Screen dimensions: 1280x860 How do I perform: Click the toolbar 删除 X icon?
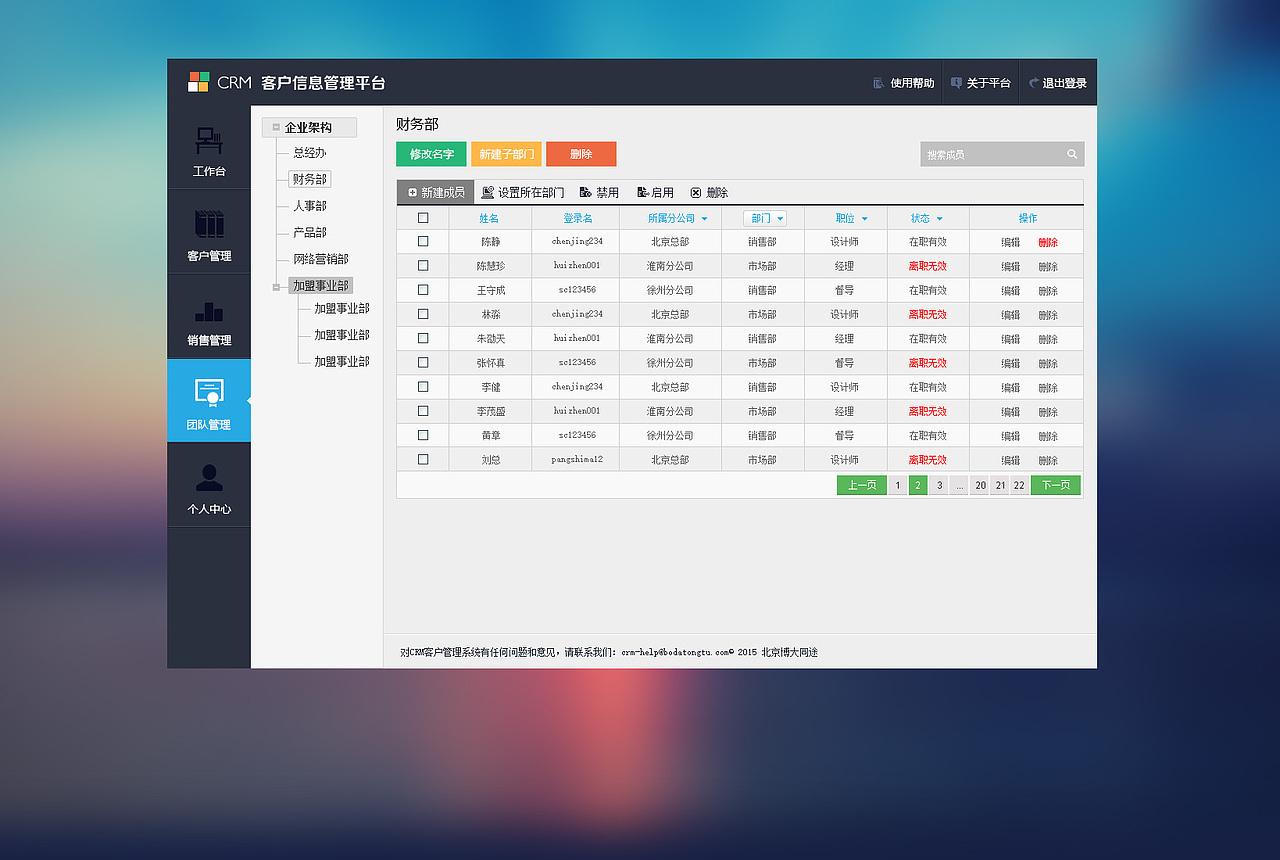tap(696, 192)
